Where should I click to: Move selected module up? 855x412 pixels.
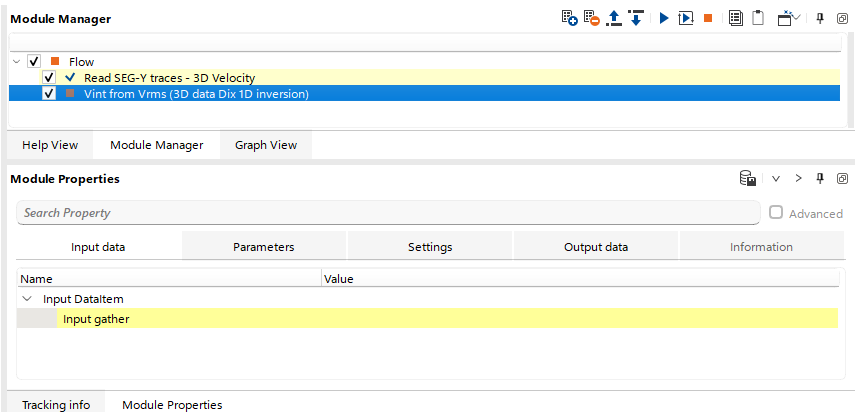[614, 18]
